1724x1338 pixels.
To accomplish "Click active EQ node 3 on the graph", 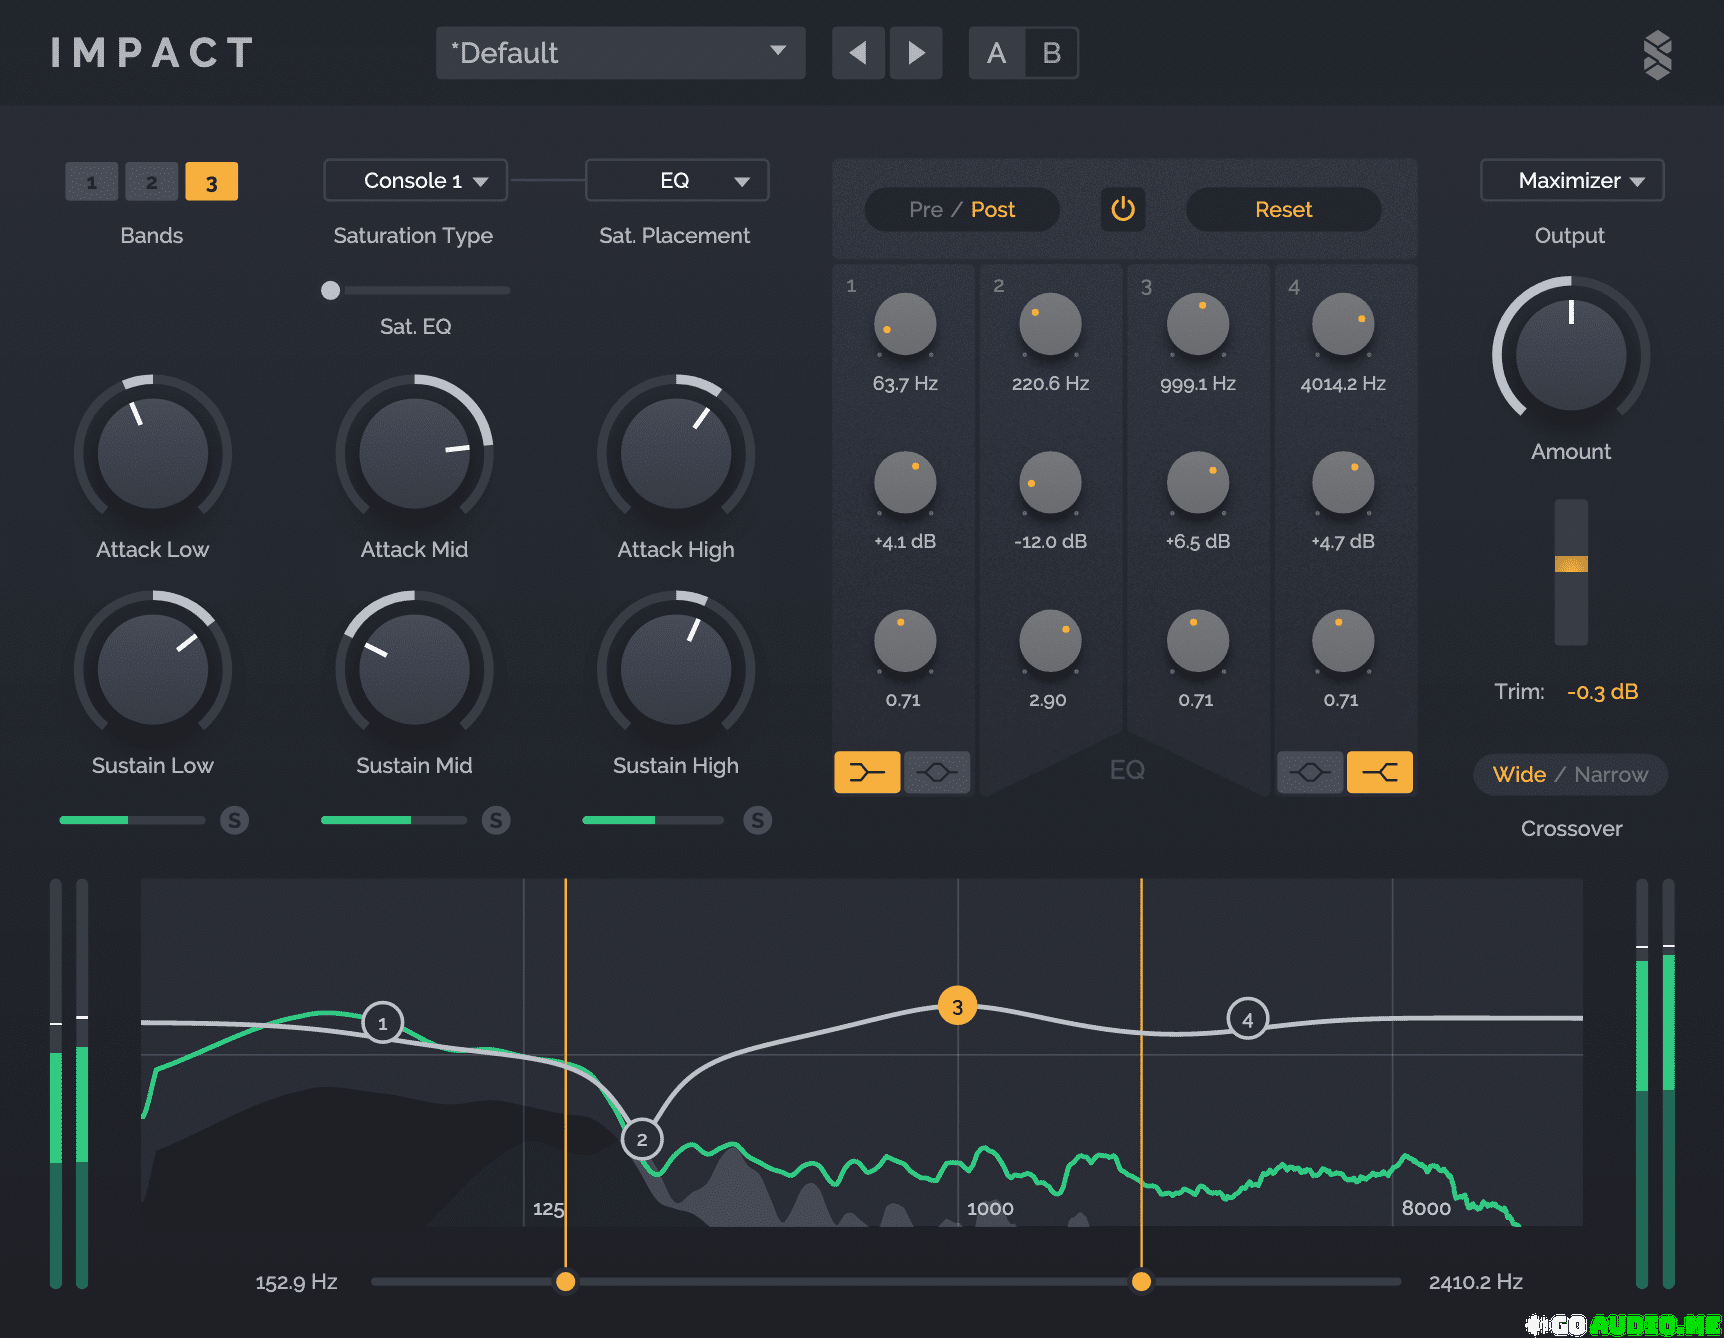I will [x=957, y=1006].
